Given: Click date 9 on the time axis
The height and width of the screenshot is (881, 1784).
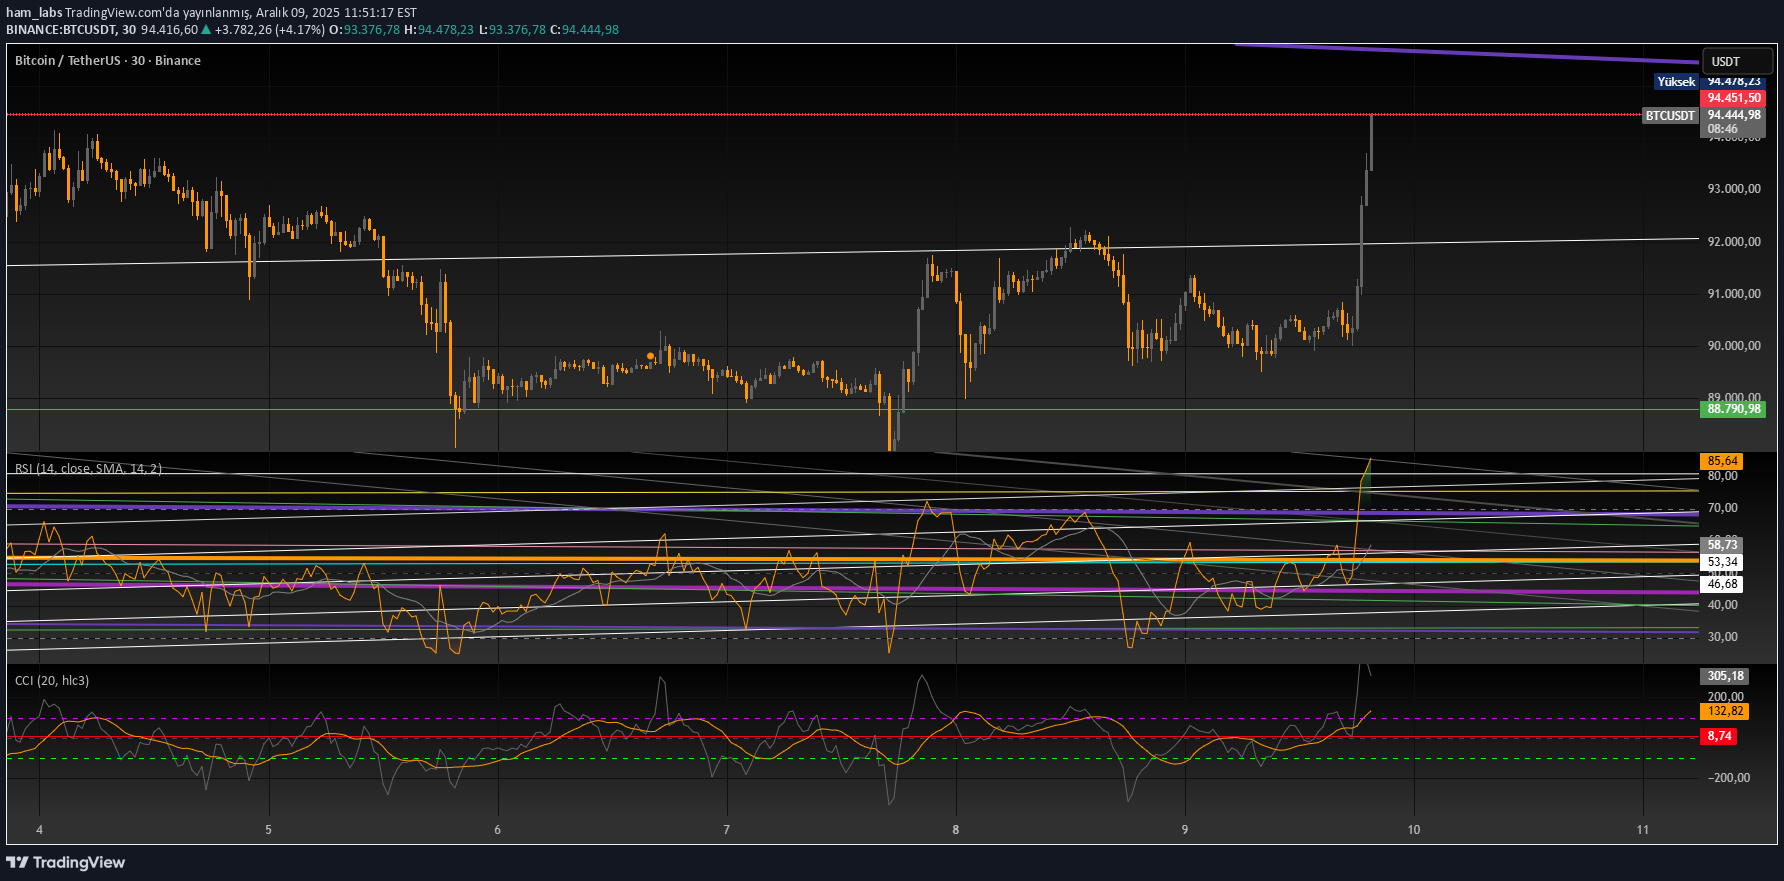Looking at the screenshot, I should (x=1185, y=830).
